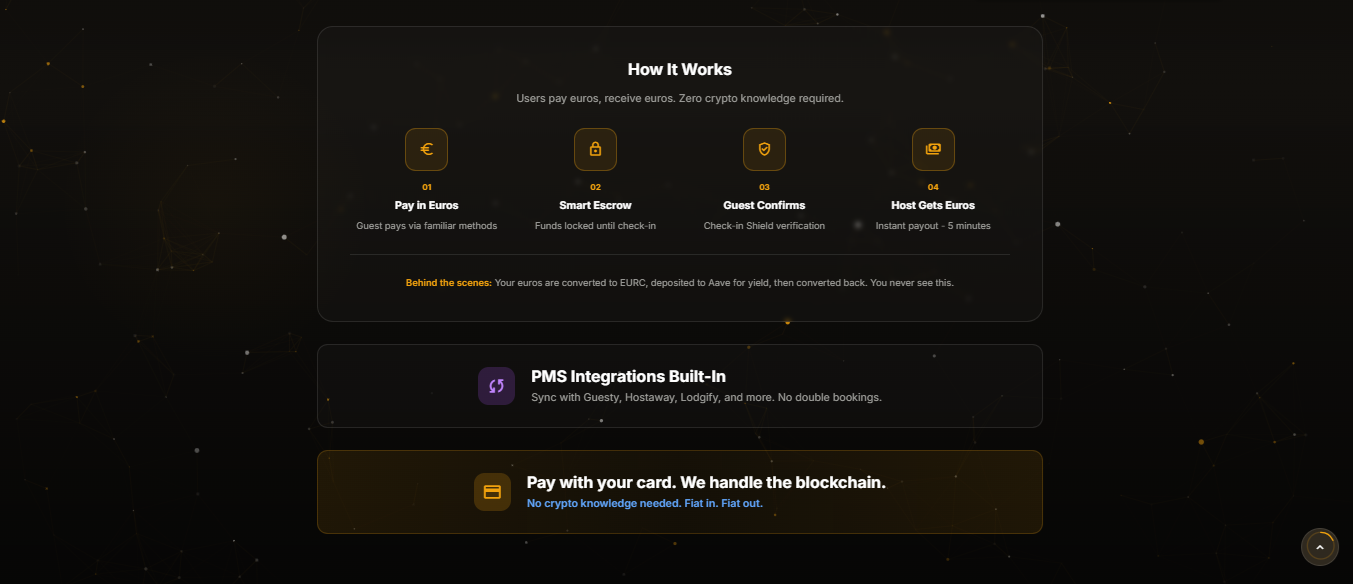The image size is (1353, 584).
Task: Click the banknote icon above Host Gets Euros
Action: (933, 149)
